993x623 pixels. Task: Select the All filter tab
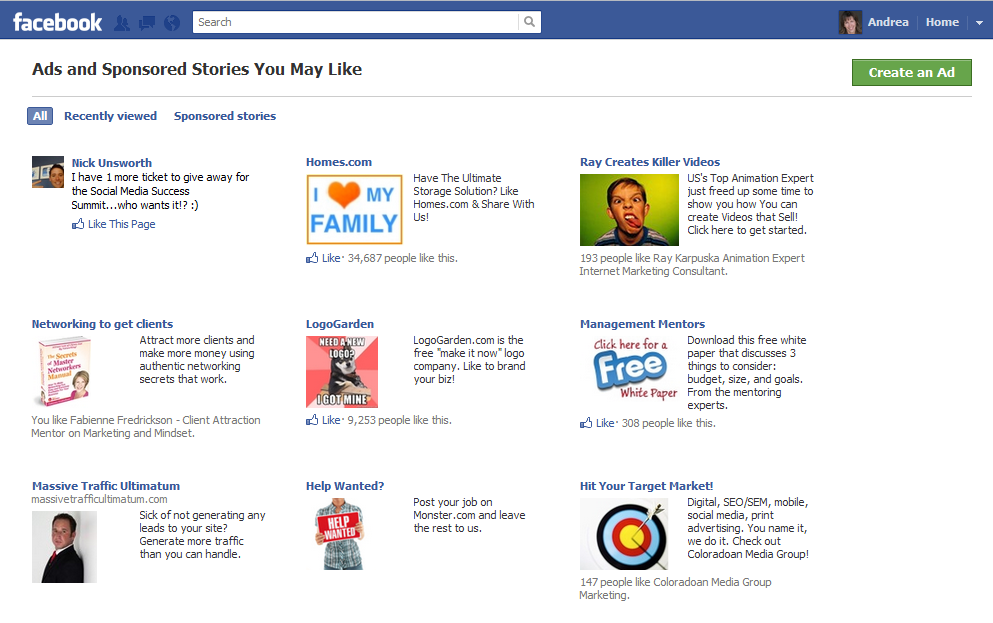(x=40, y=116)
